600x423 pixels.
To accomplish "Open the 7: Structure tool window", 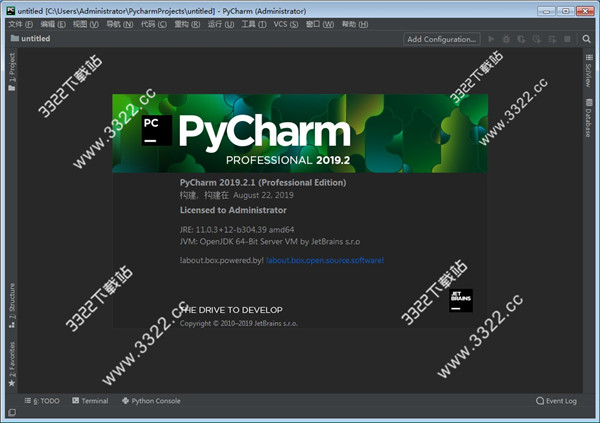I will [12, 305].
